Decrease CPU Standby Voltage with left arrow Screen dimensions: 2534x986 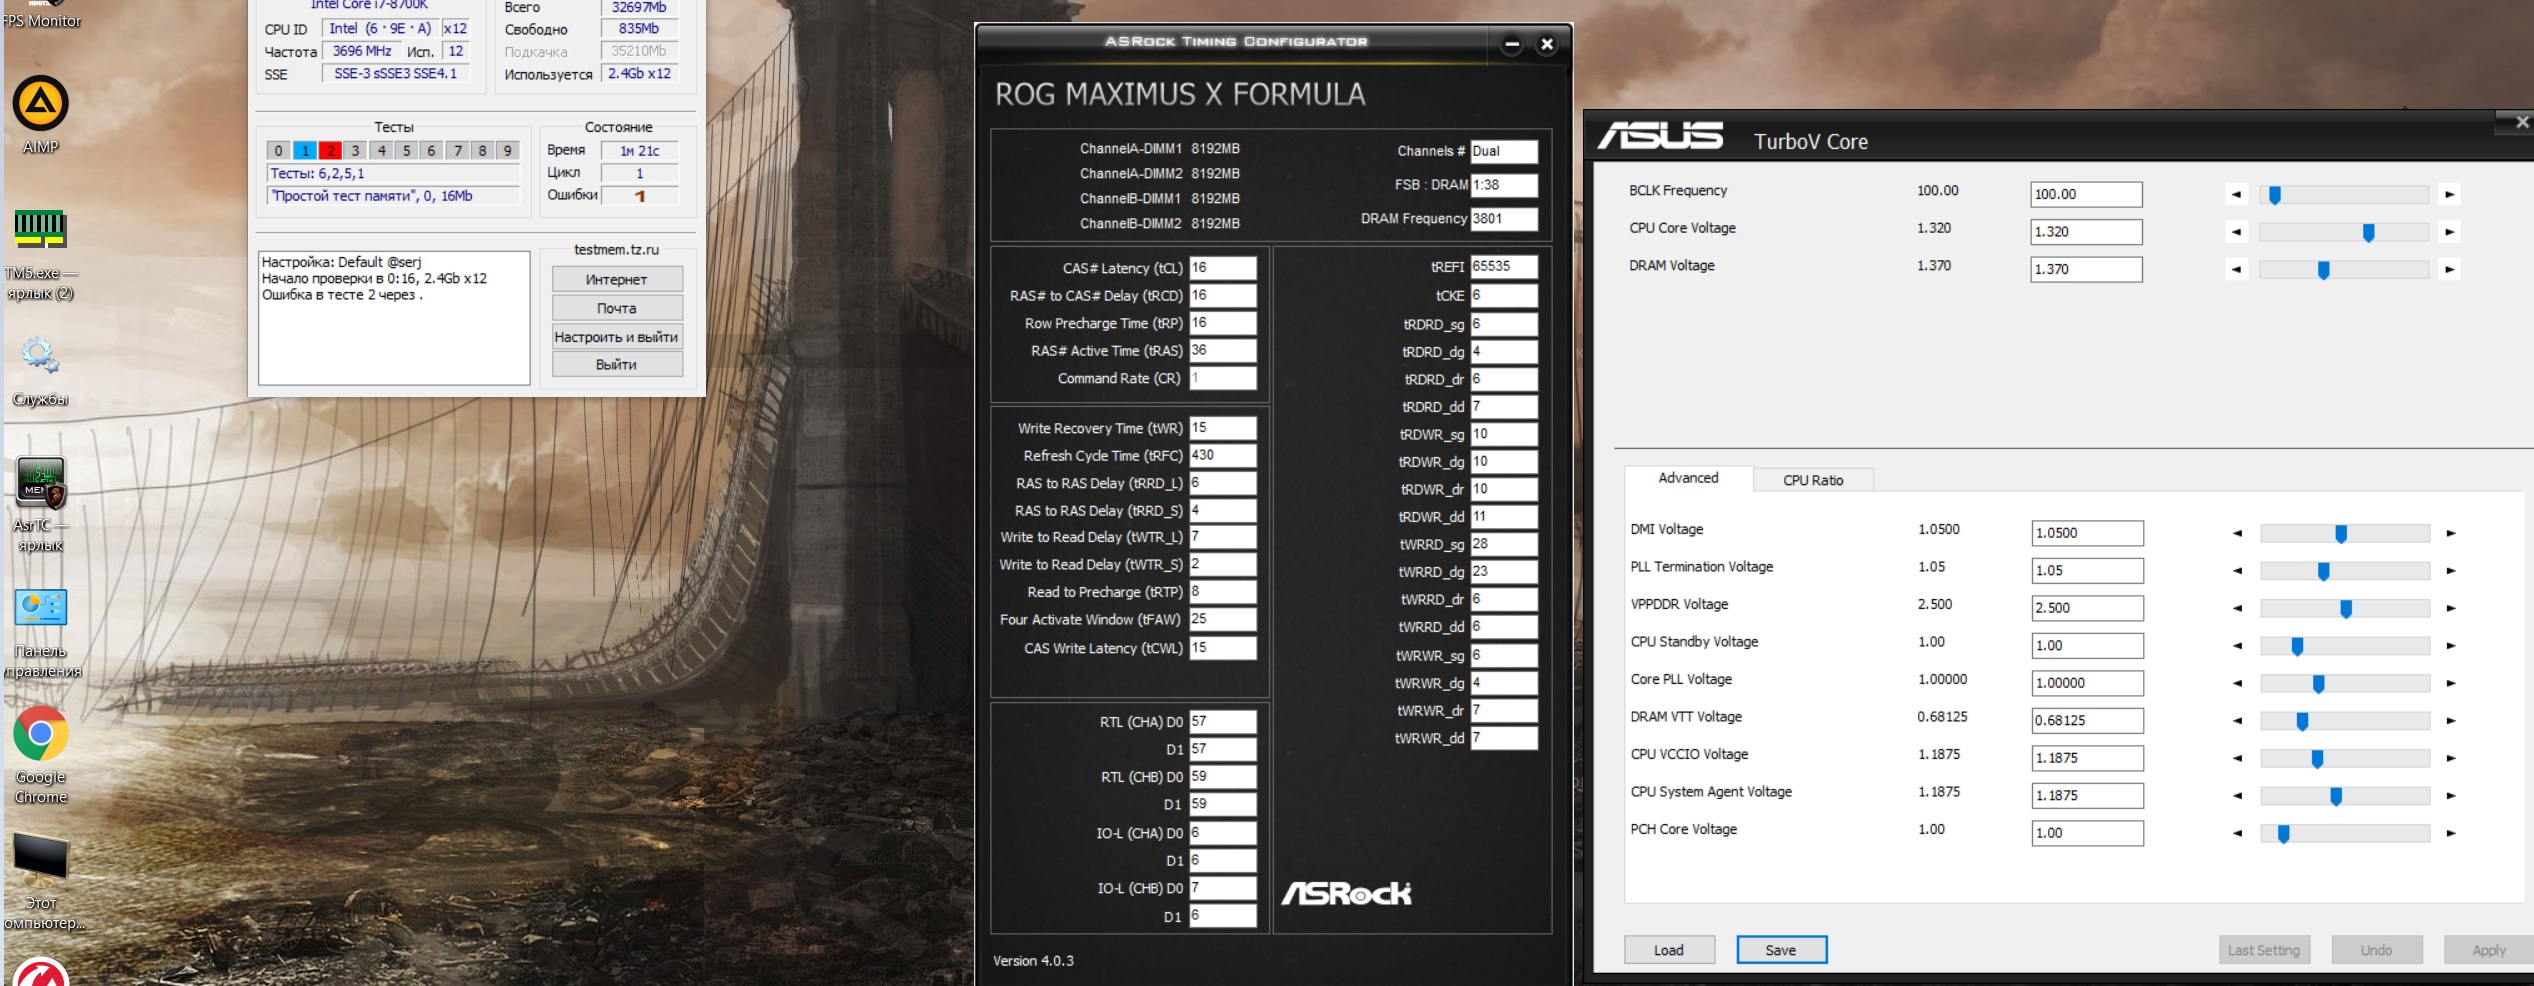[2238, 646]
